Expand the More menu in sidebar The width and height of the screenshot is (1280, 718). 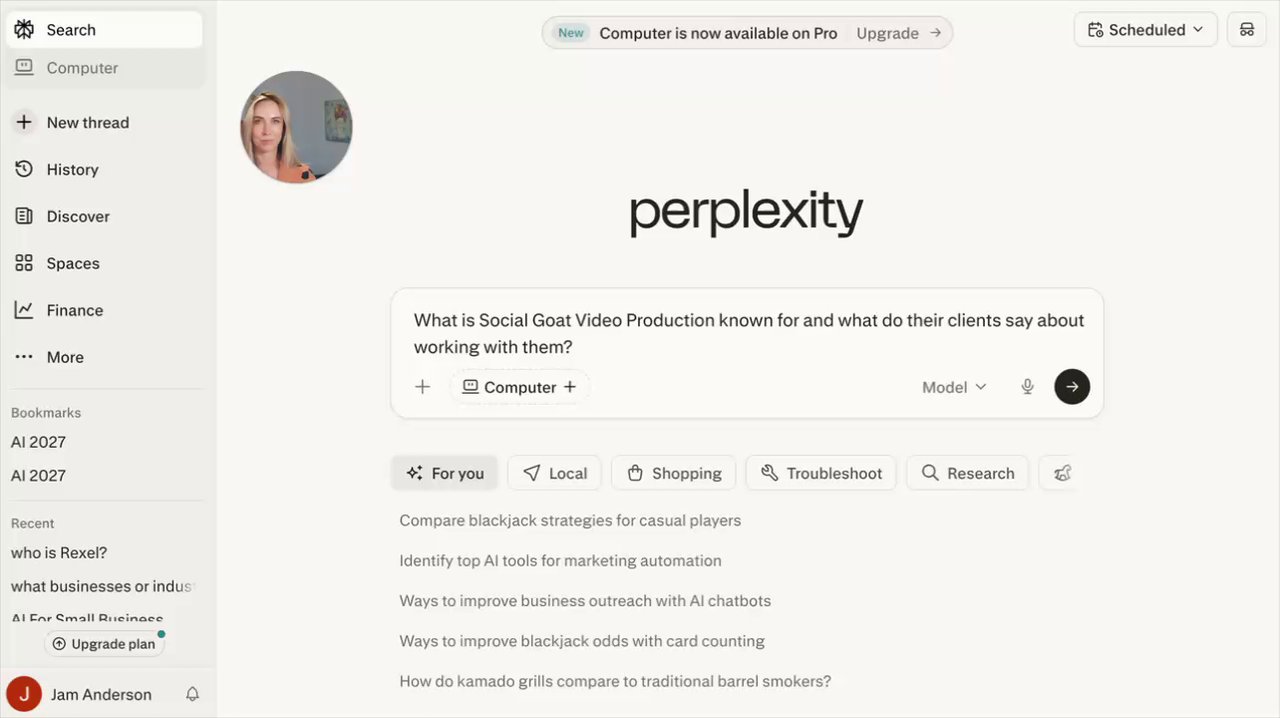(x=65, y=358)
